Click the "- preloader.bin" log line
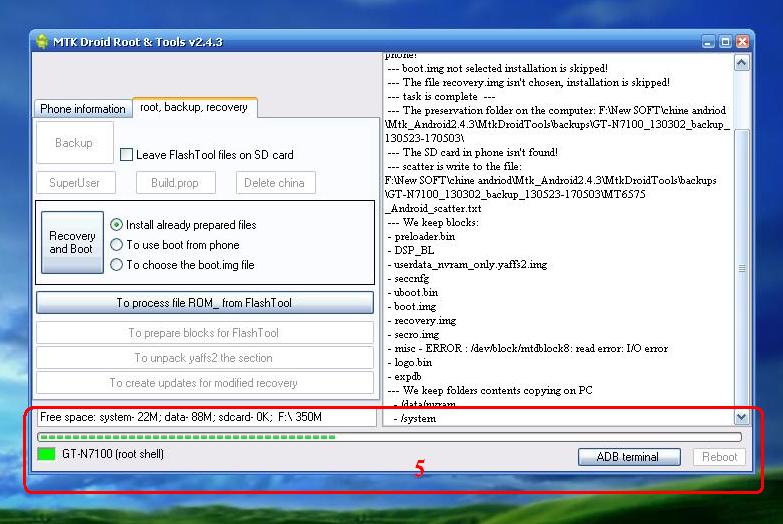 [421, 236]
